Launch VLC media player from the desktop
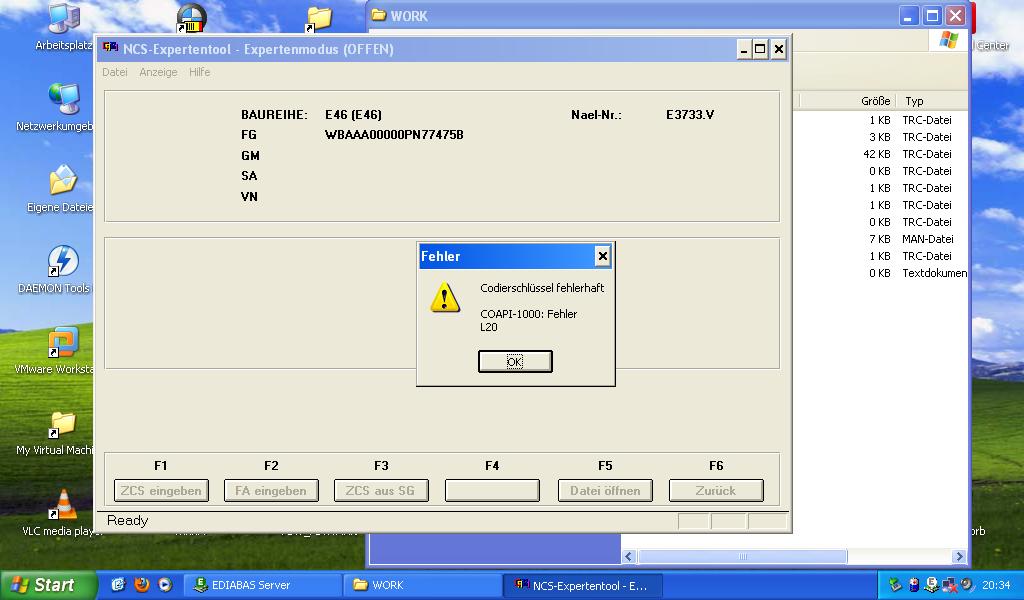The width and height of the screenshot is (1024, 600). (x=62, y=506)
